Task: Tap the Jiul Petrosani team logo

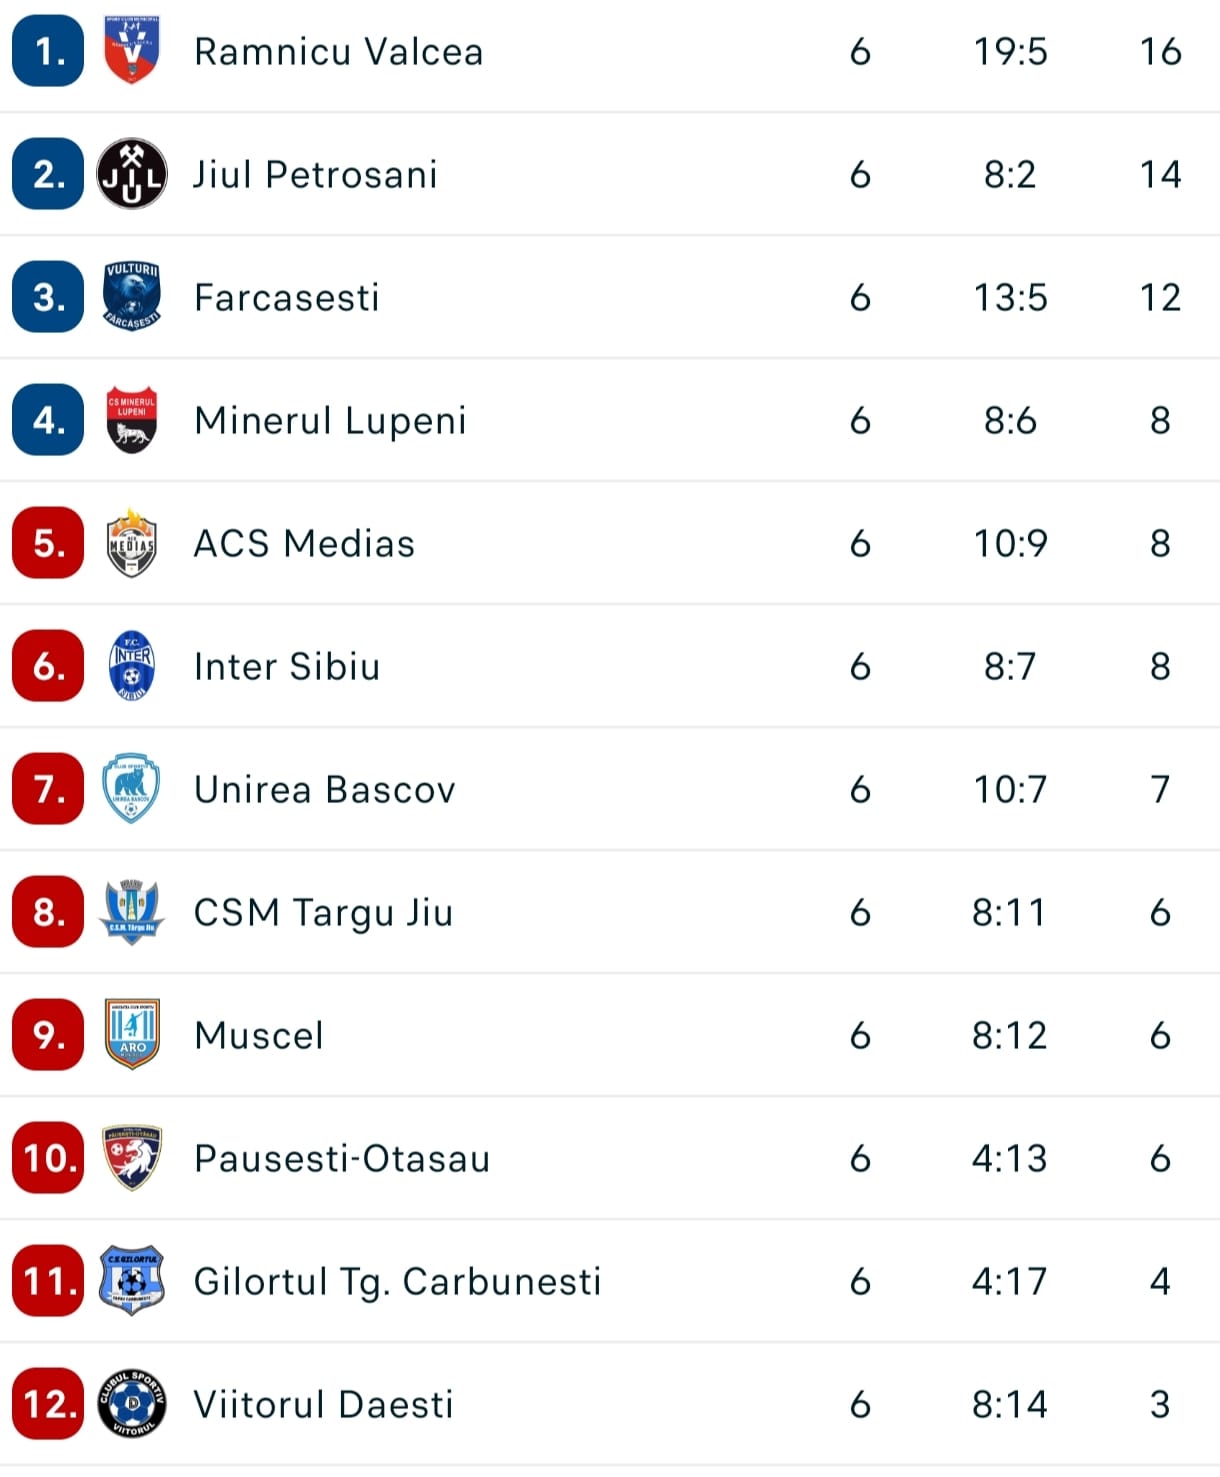Action: (x=132, y=173)
